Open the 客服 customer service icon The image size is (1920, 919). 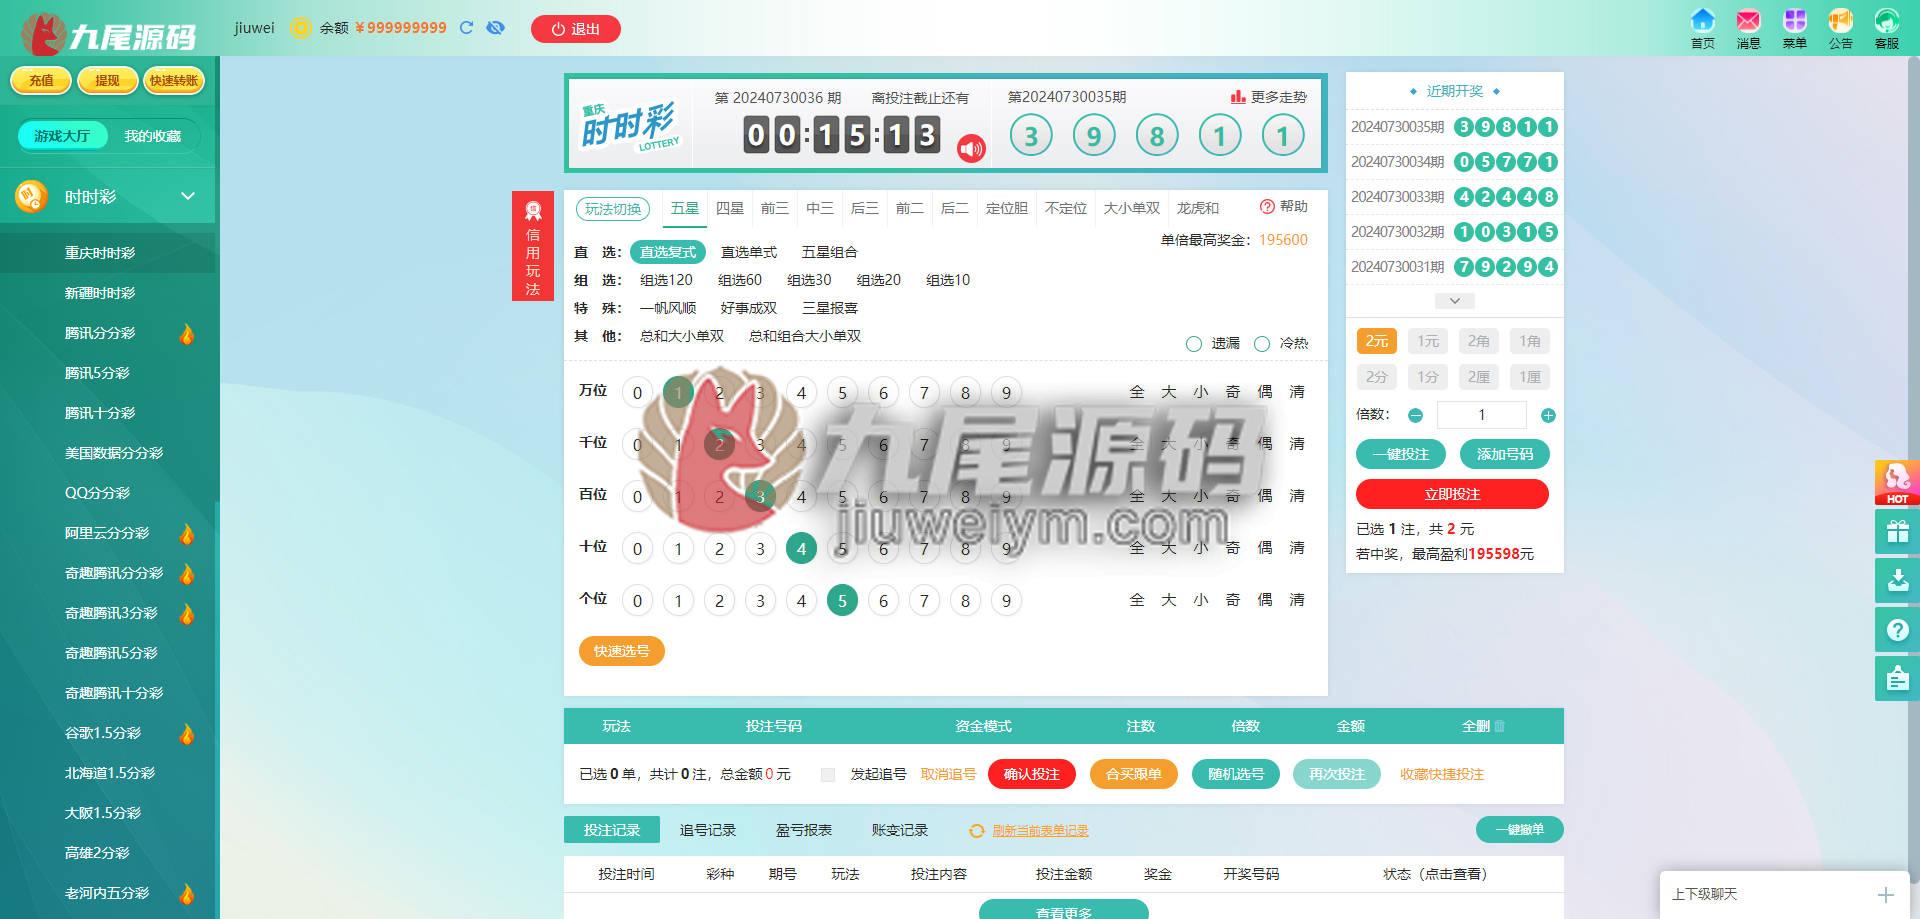click(x=1886, y=21)
